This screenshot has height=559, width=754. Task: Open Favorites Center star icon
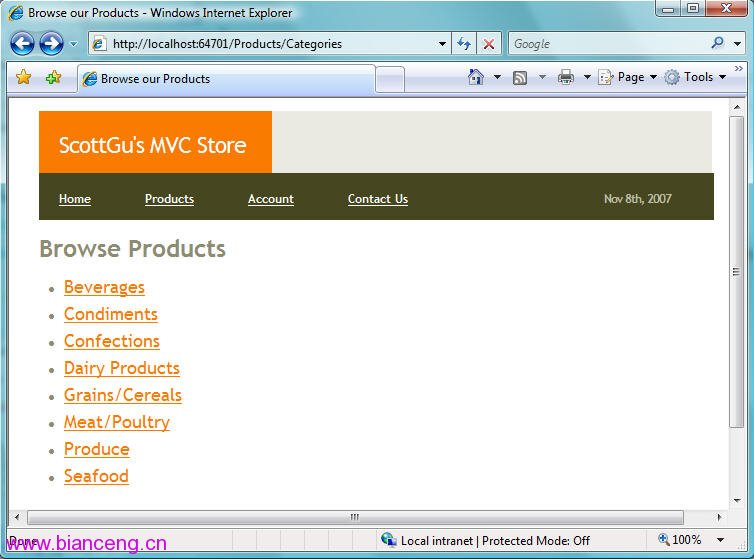[x=23, y=77]
